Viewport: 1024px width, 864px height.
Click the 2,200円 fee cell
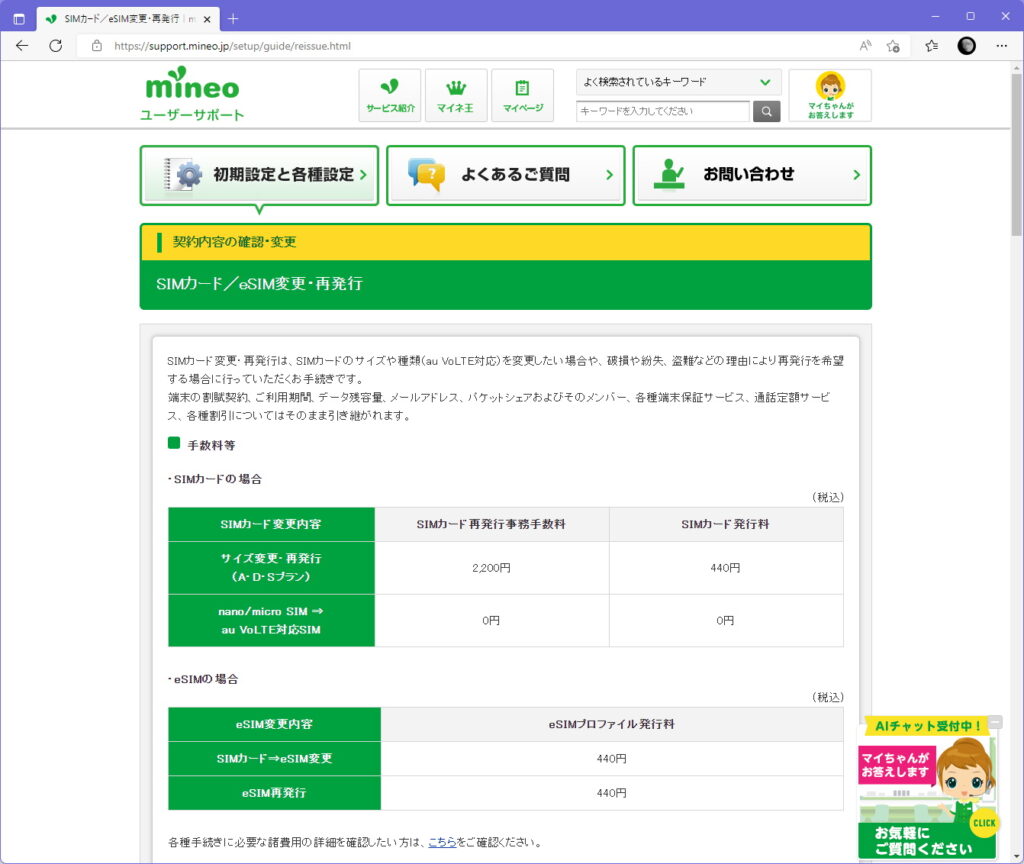pos(492,568)
